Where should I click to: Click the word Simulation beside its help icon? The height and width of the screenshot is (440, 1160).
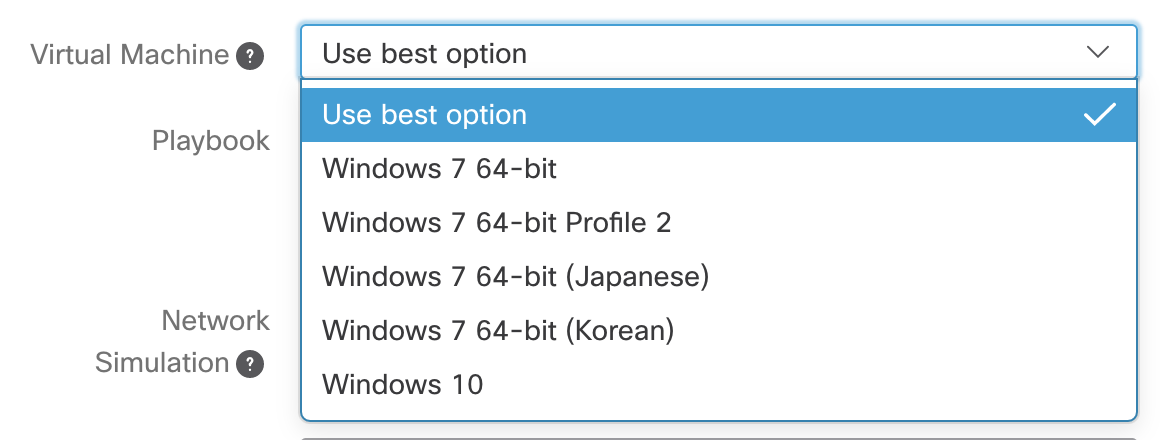162,363
